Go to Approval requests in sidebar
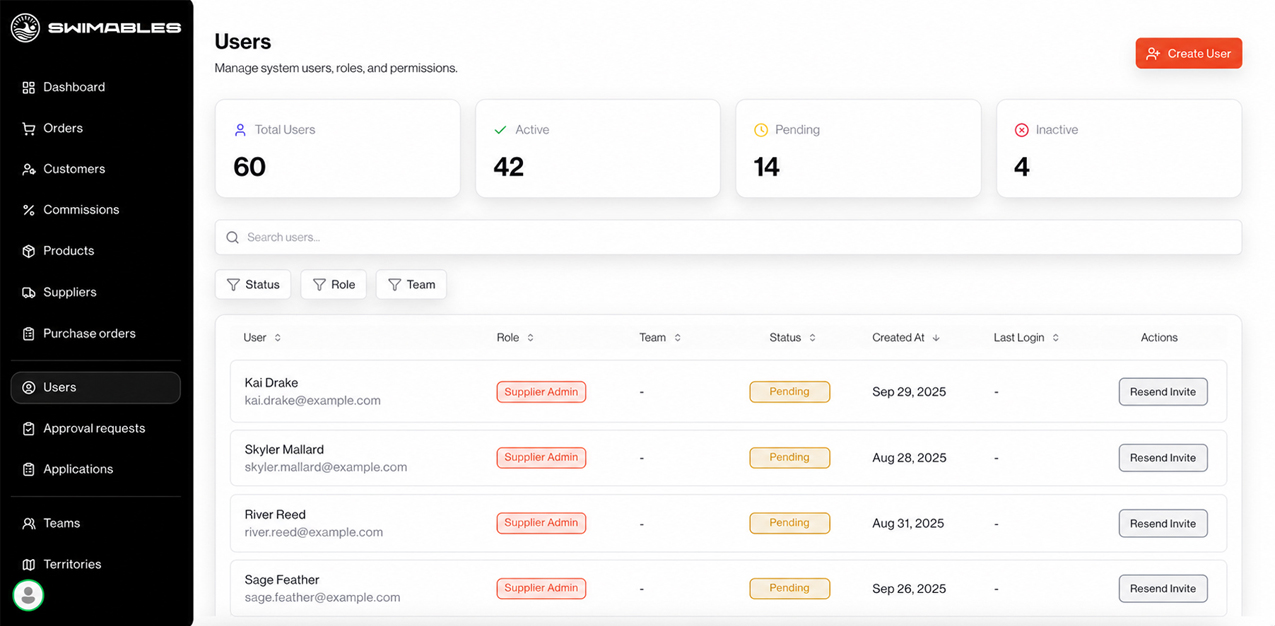 [95, 428]
